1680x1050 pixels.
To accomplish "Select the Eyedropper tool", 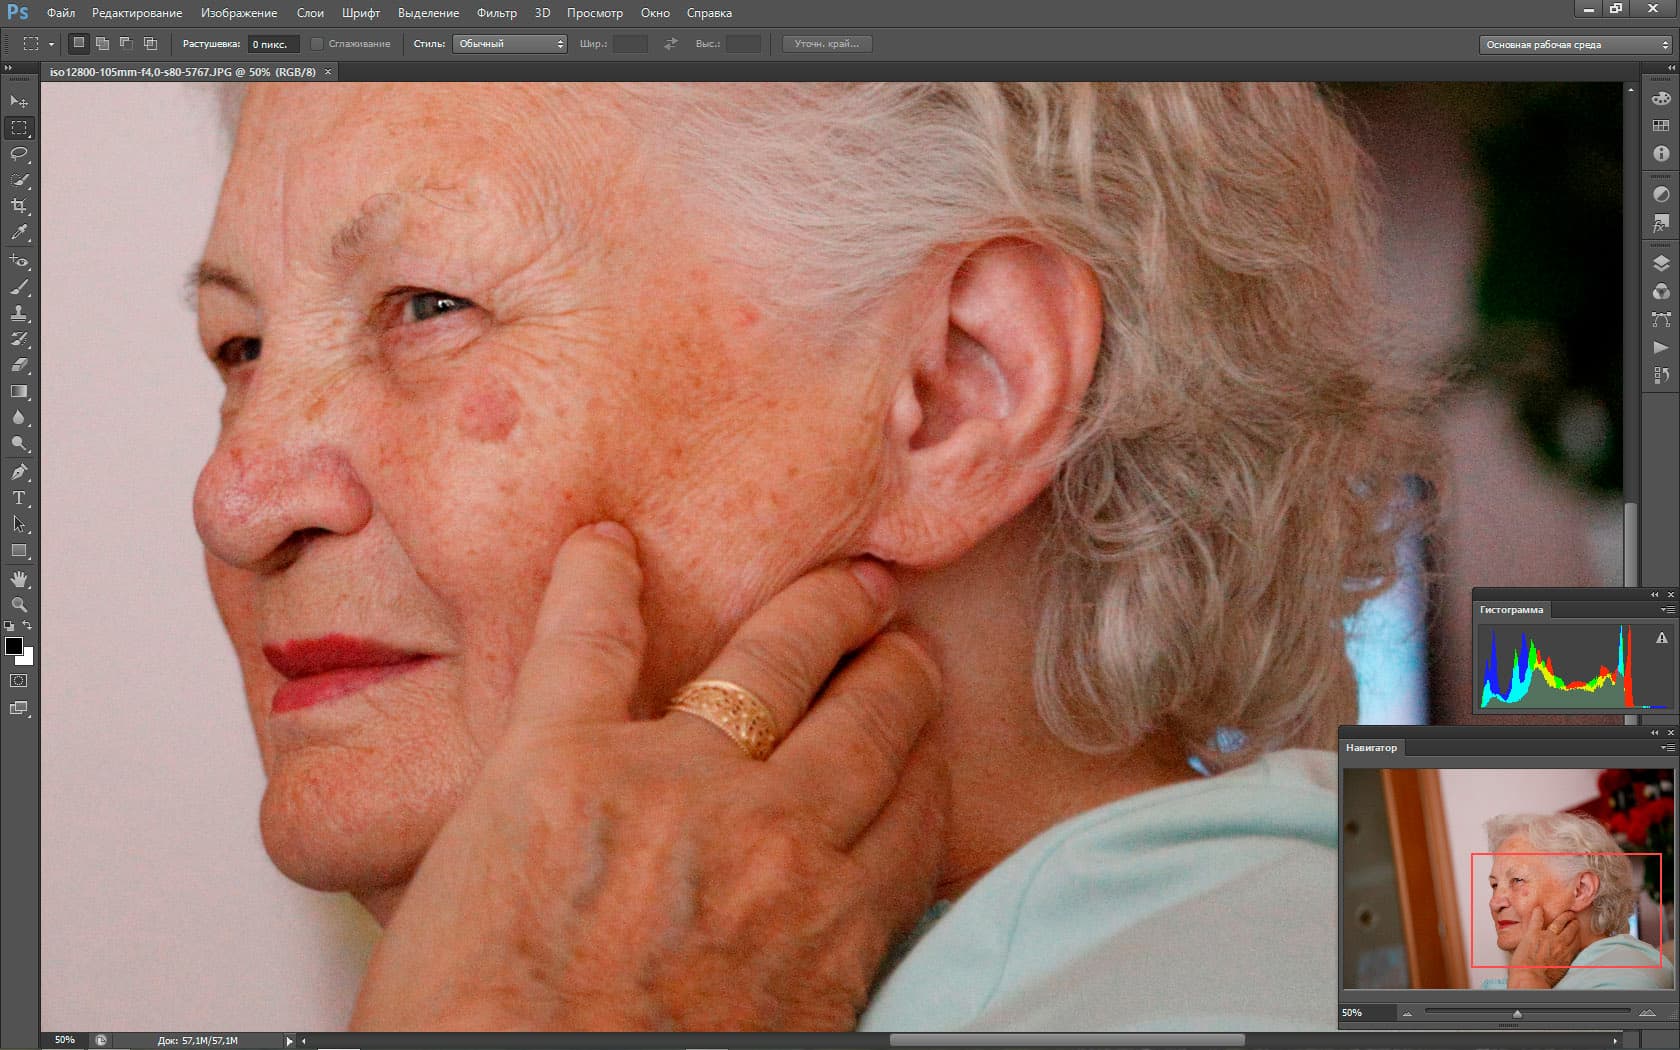I will [19, 232].
